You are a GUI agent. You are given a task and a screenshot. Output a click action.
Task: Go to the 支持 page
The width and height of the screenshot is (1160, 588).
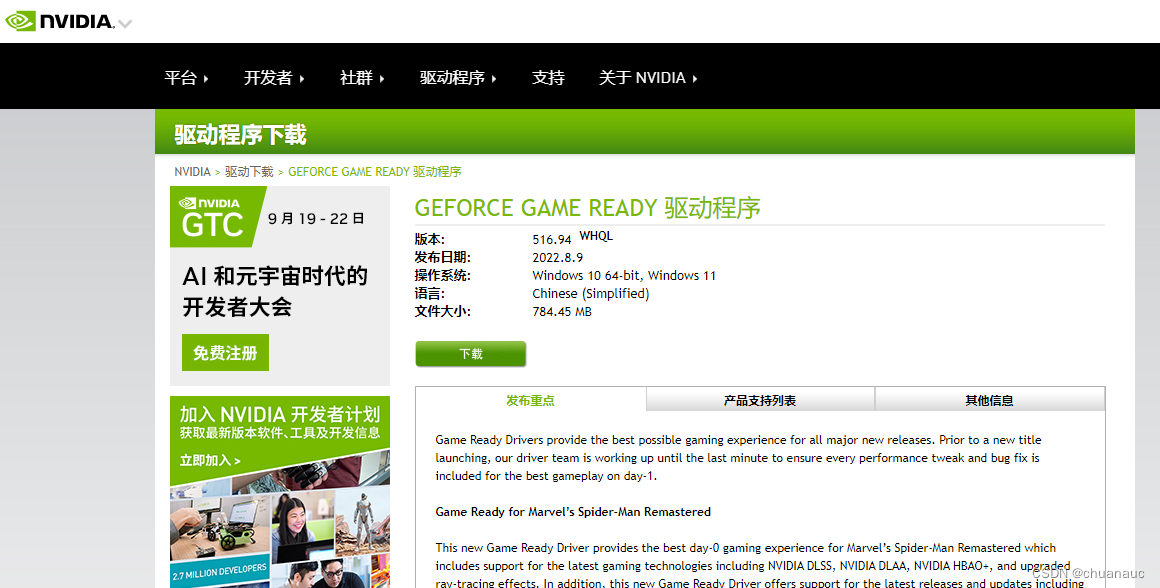coord(548,78)
